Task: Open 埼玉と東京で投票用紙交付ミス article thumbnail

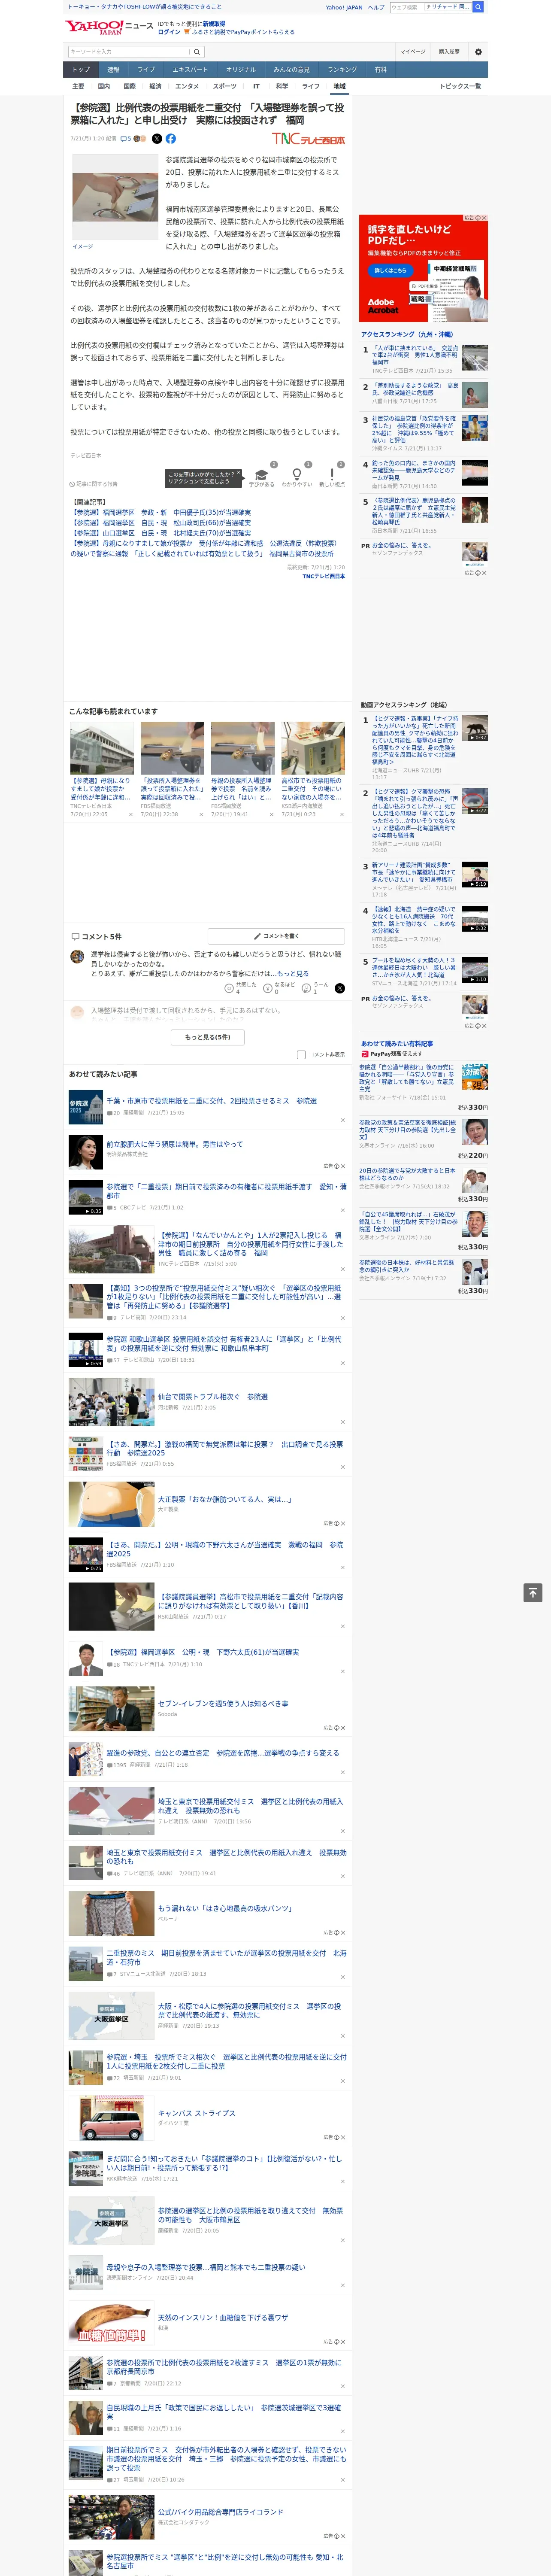Action: (x=111, y=1812)
